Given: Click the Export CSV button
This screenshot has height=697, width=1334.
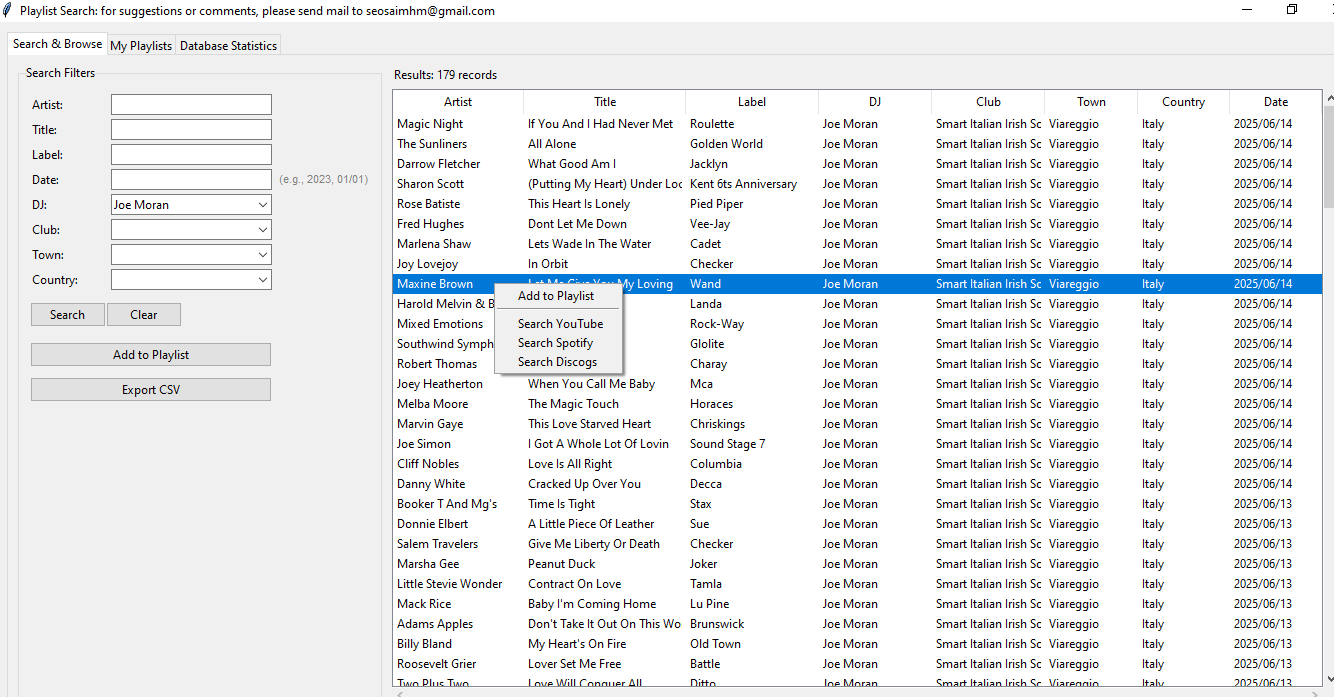Looking at the screenshot, I should point(151,390).
